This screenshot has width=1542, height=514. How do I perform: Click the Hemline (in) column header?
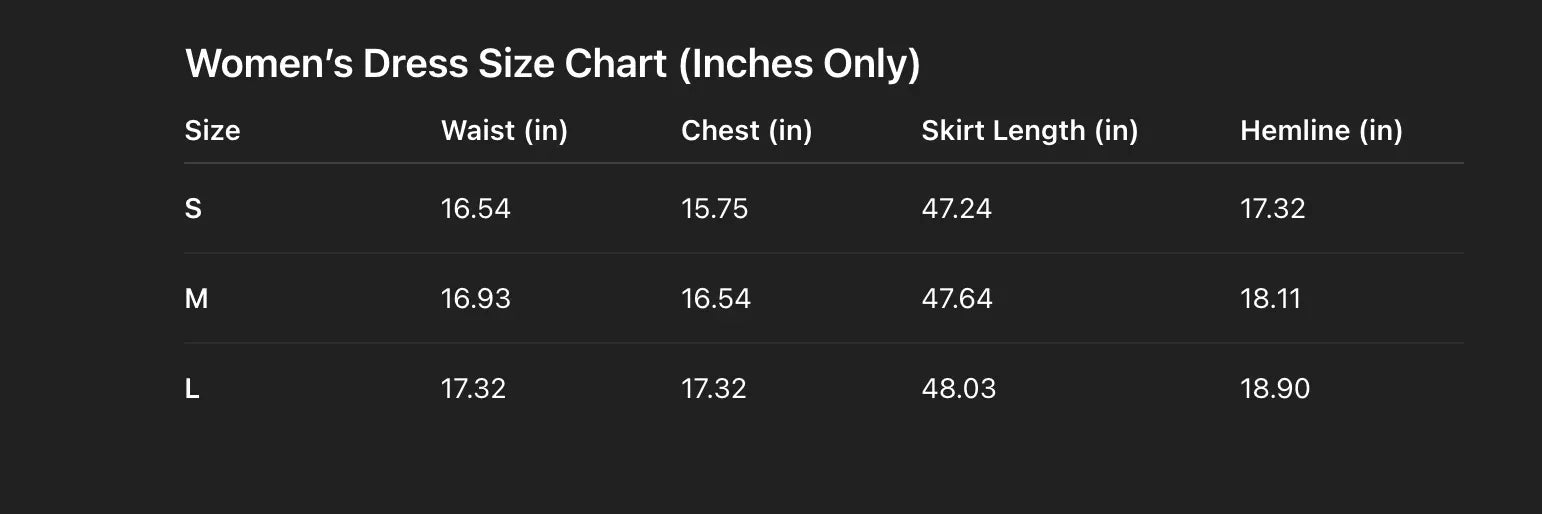tap(1321, 131)
